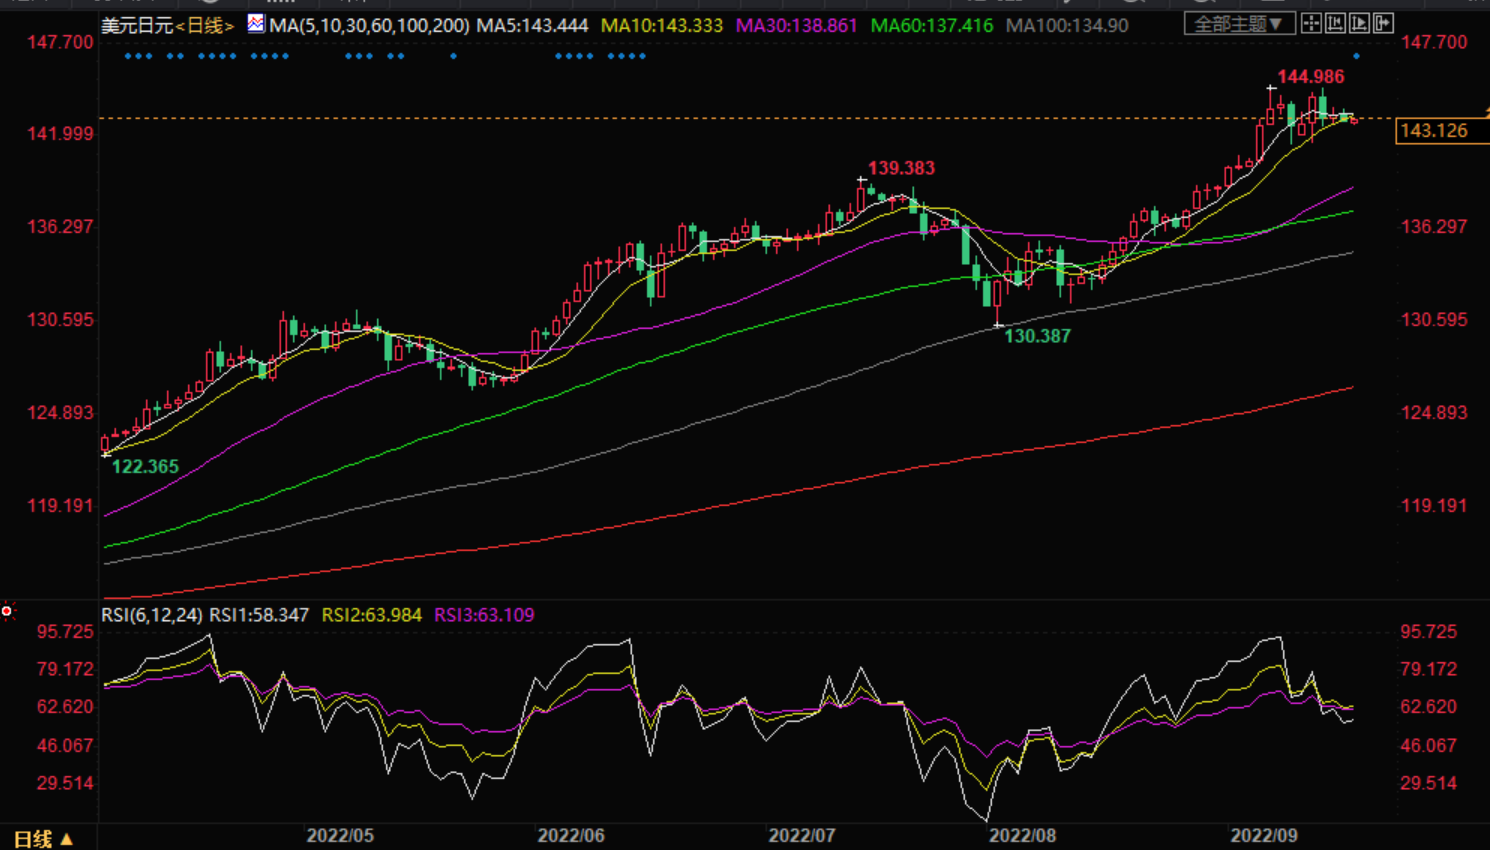Select the MA(5,10,30,60,100,200) indicator label
1490x850 pixels.
tap(369, 25)
